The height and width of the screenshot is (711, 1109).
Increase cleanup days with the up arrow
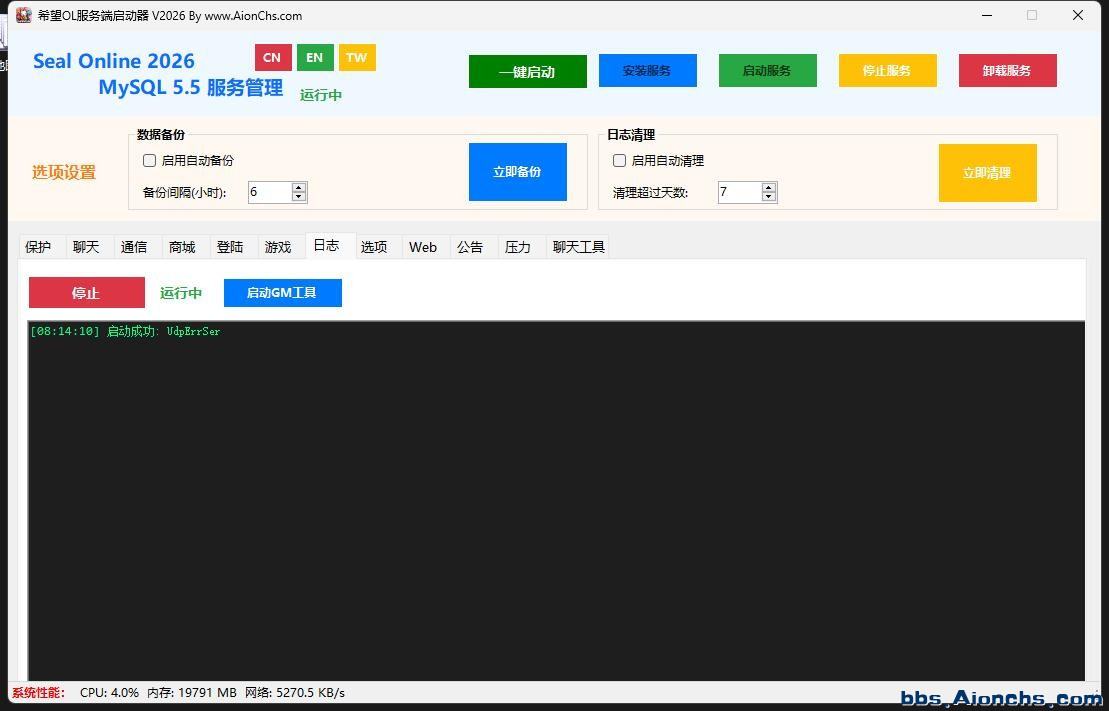pyautogui.click(x=769, y=187)
